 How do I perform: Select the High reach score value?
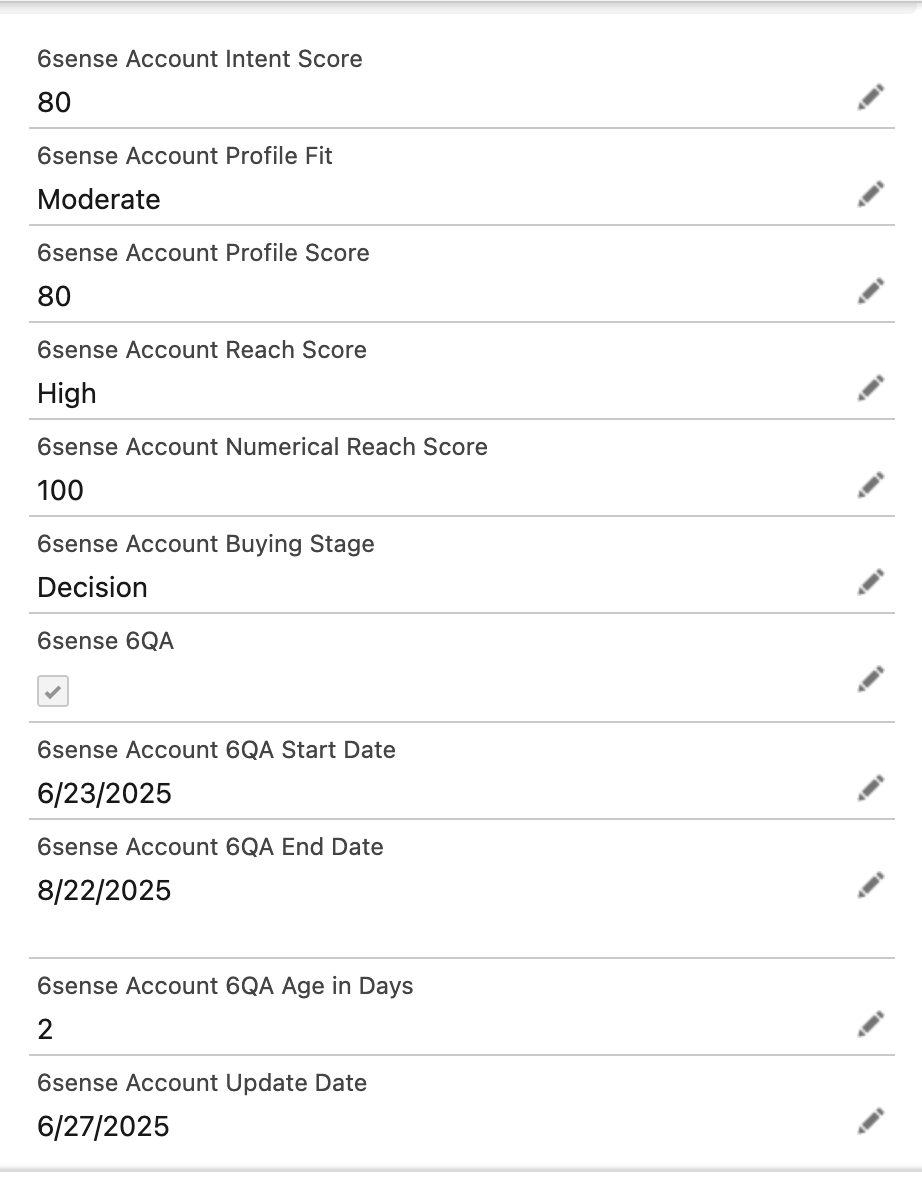click(x=67, y=394)
